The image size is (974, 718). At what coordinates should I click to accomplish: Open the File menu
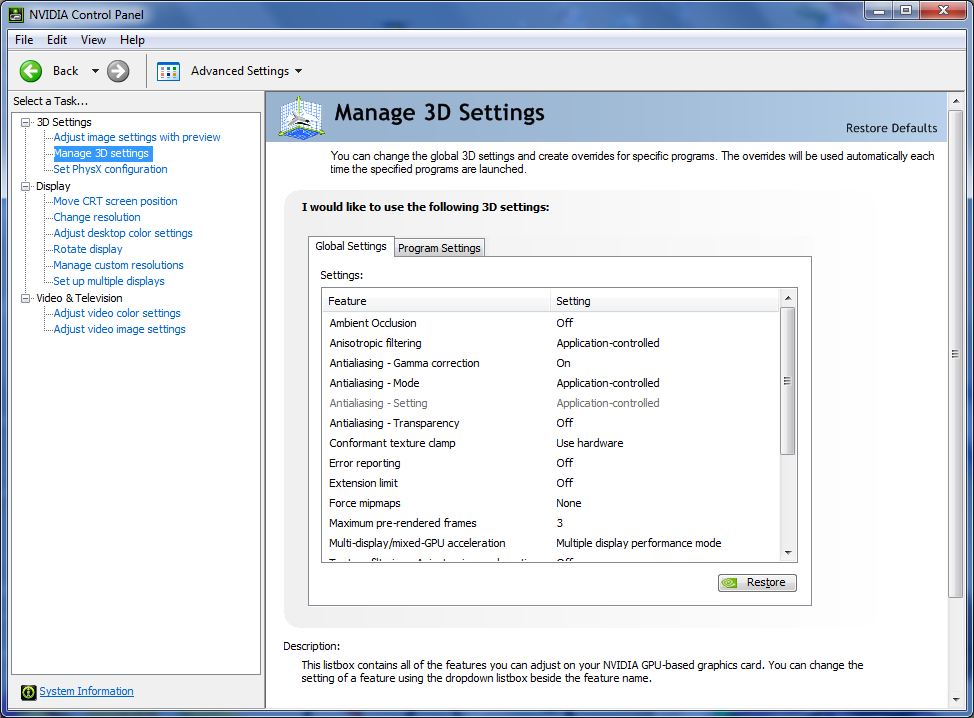24,40
